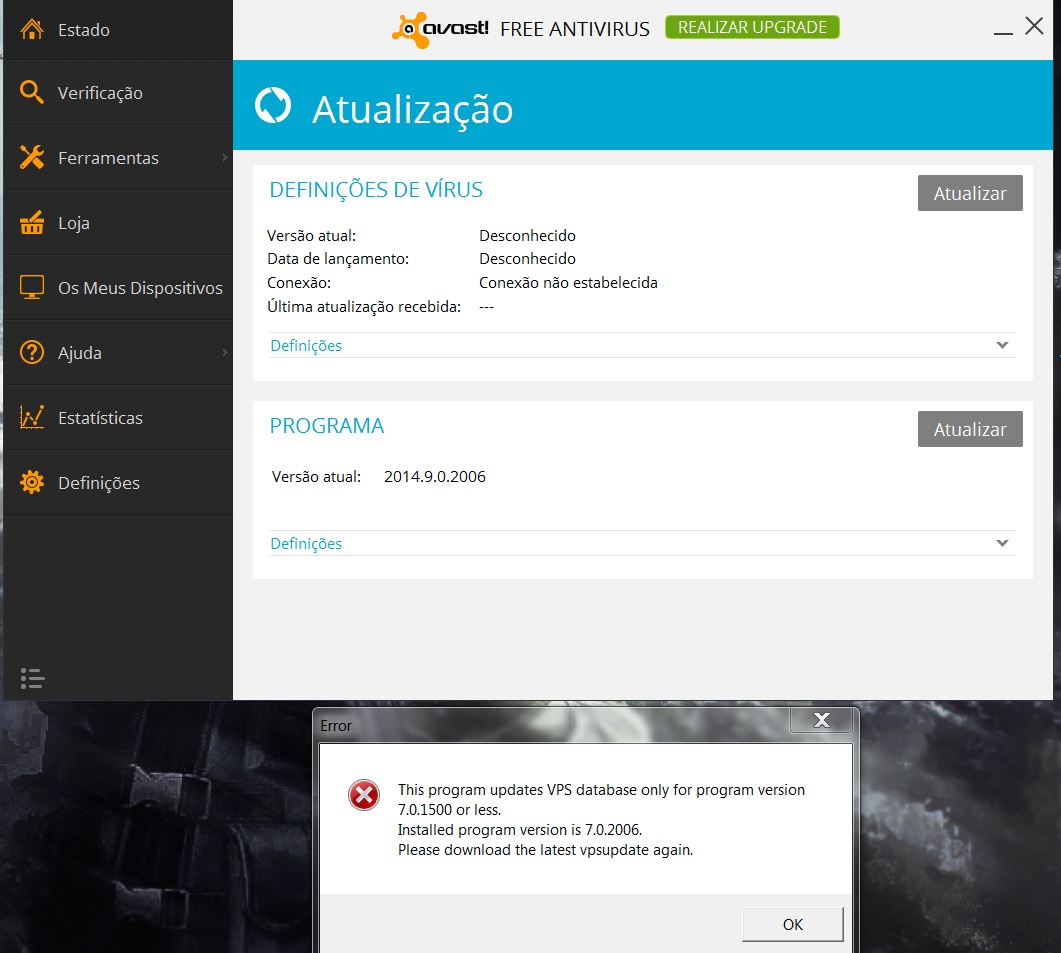Click Atualizar for Programa
Screen dimensions: 1061x953
pos(970,429)
